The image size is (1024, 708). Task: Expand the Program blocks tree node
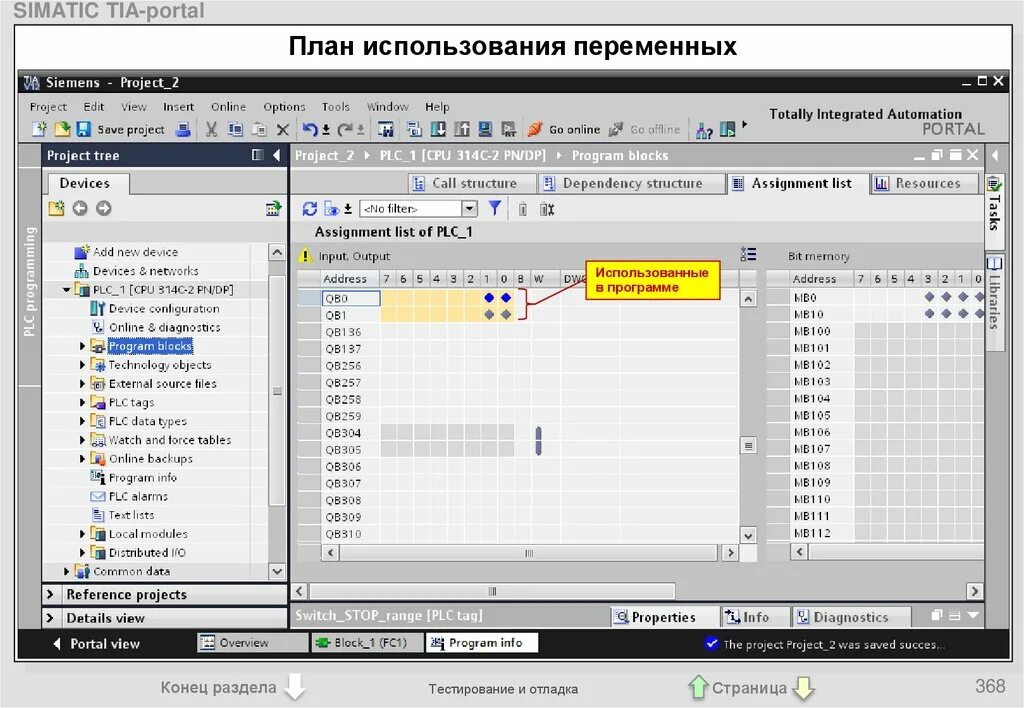point(82,346)
